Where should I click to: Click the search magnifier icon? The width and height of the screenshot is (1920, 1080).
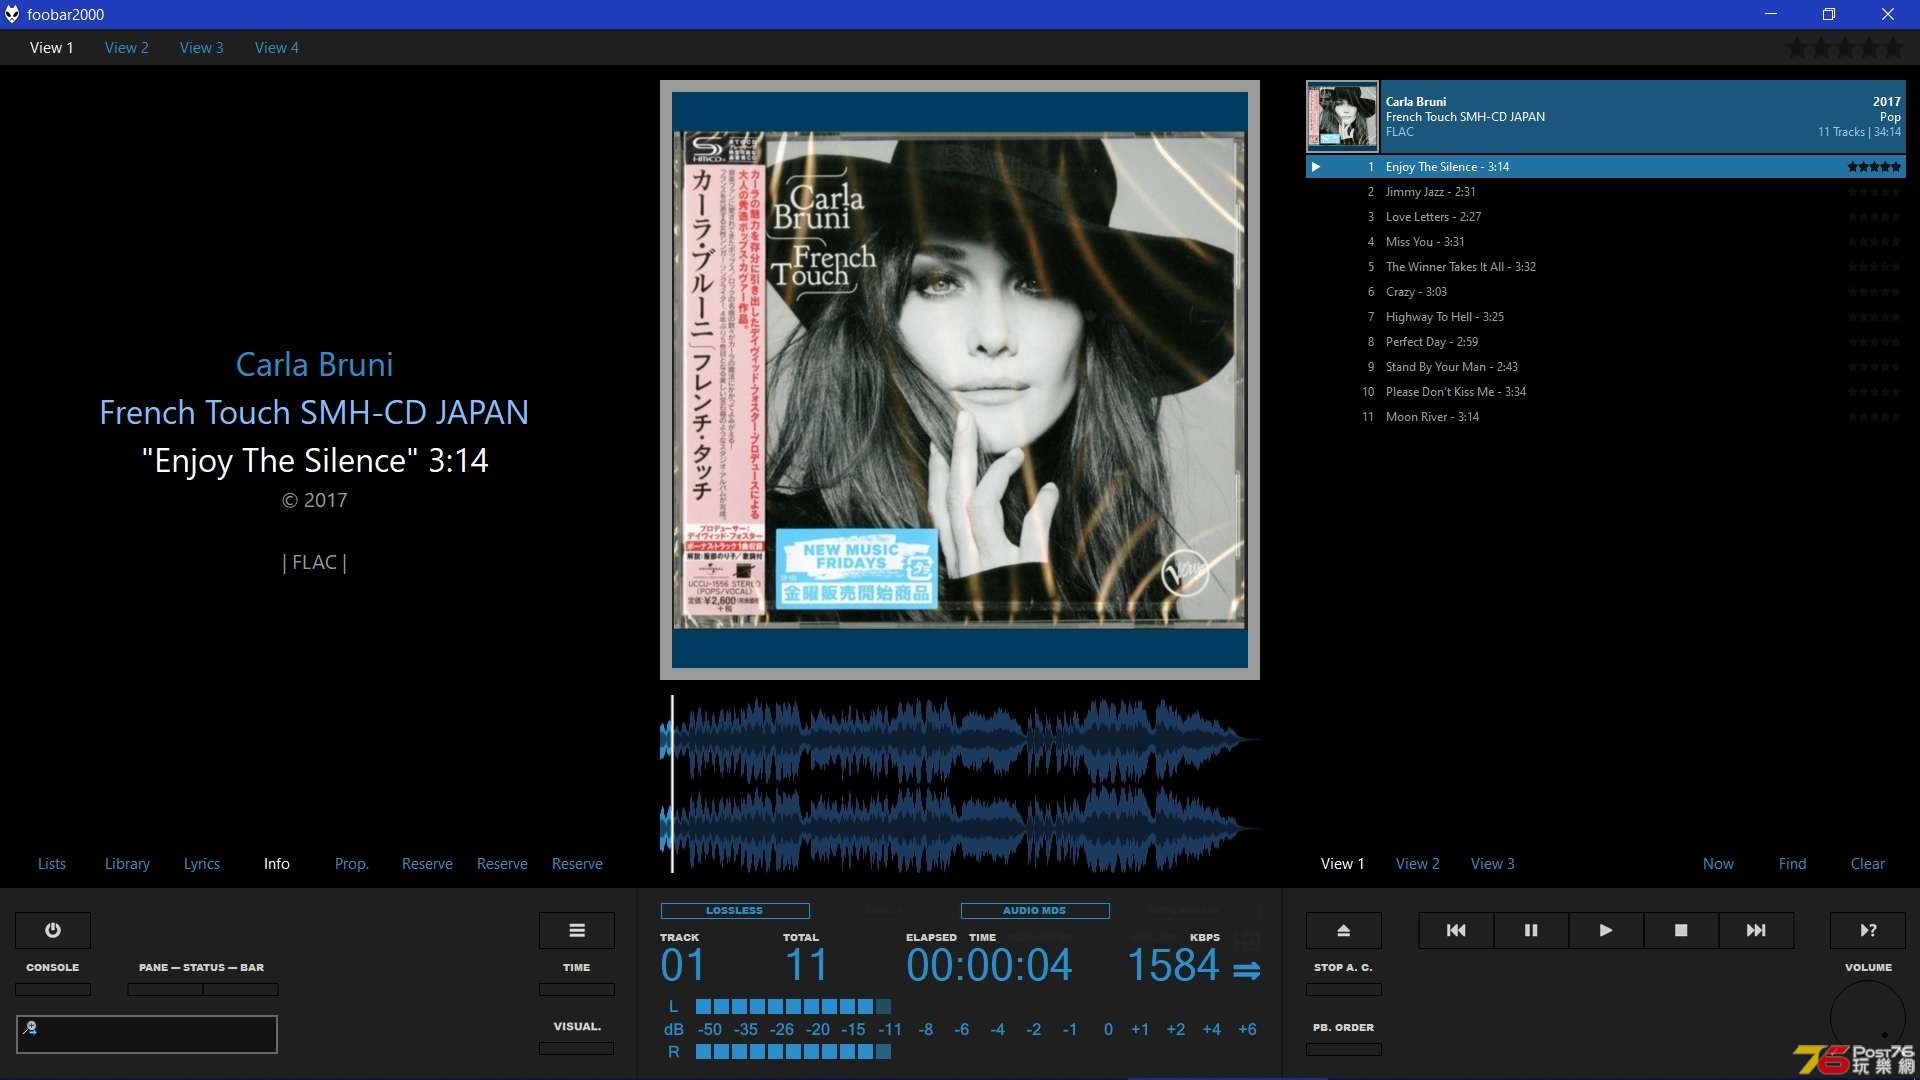tap(30, 1027)
